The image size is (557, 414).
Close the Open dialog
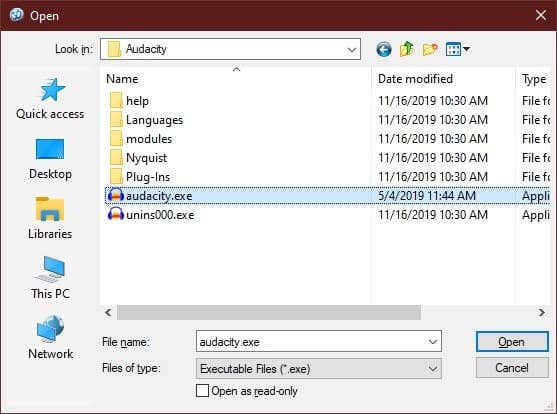tap(541, 15)
